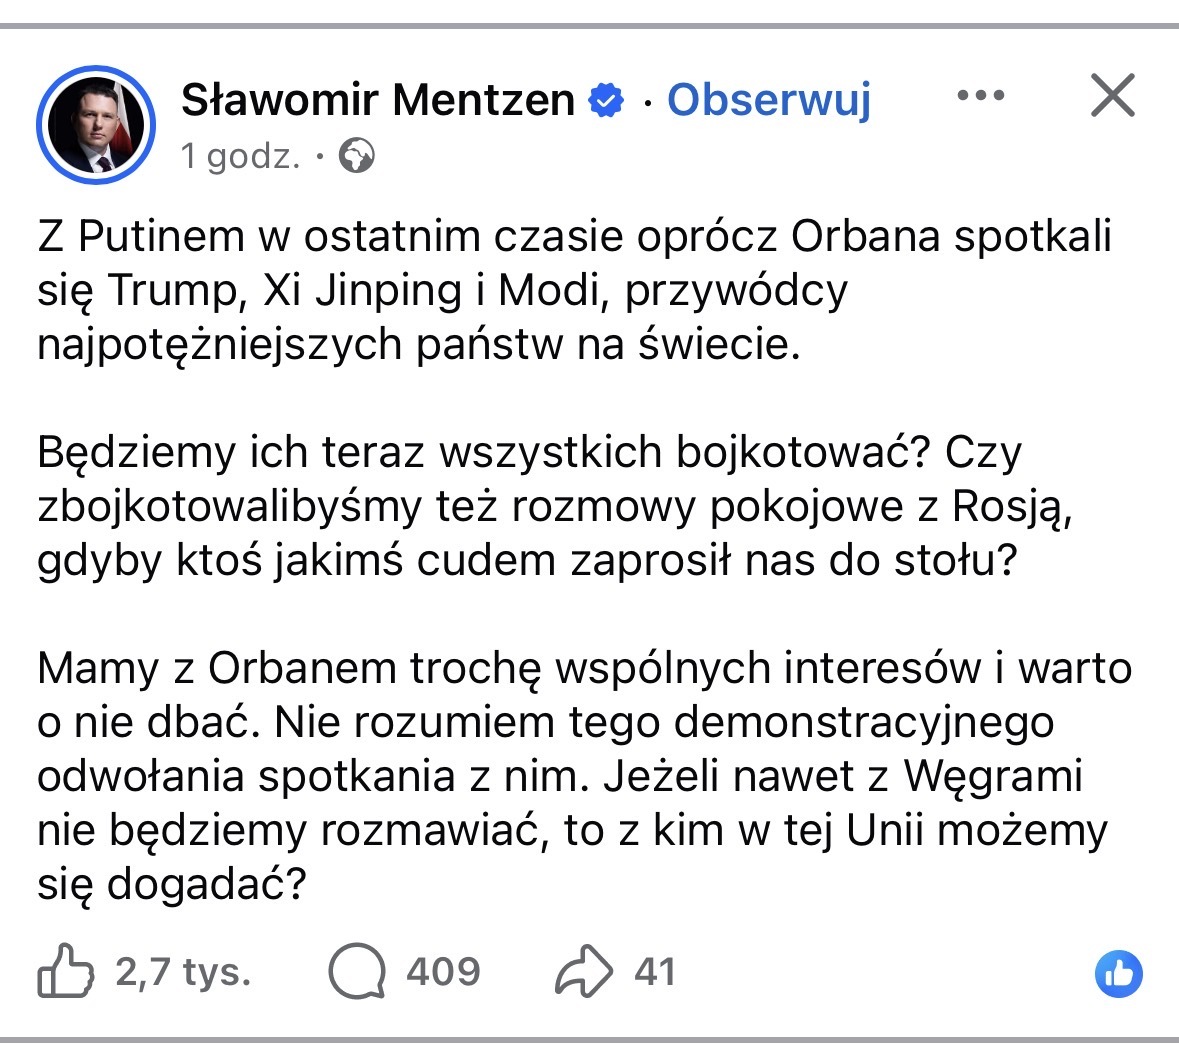The image size is (1179, 1063).
Task: Click the word 'Trump,' in the post
Action: 177,290
